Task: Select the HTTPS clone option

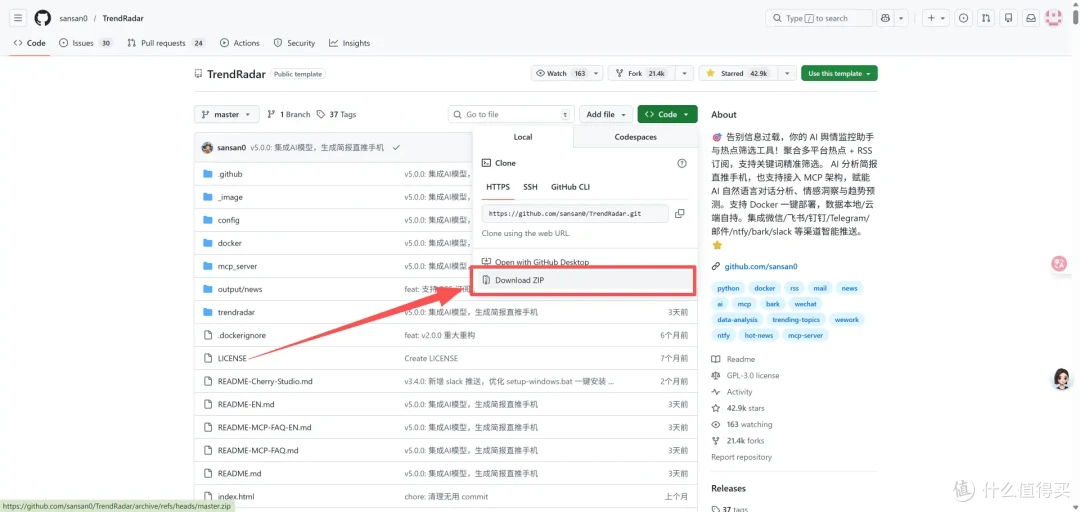Action: (498, 187)
